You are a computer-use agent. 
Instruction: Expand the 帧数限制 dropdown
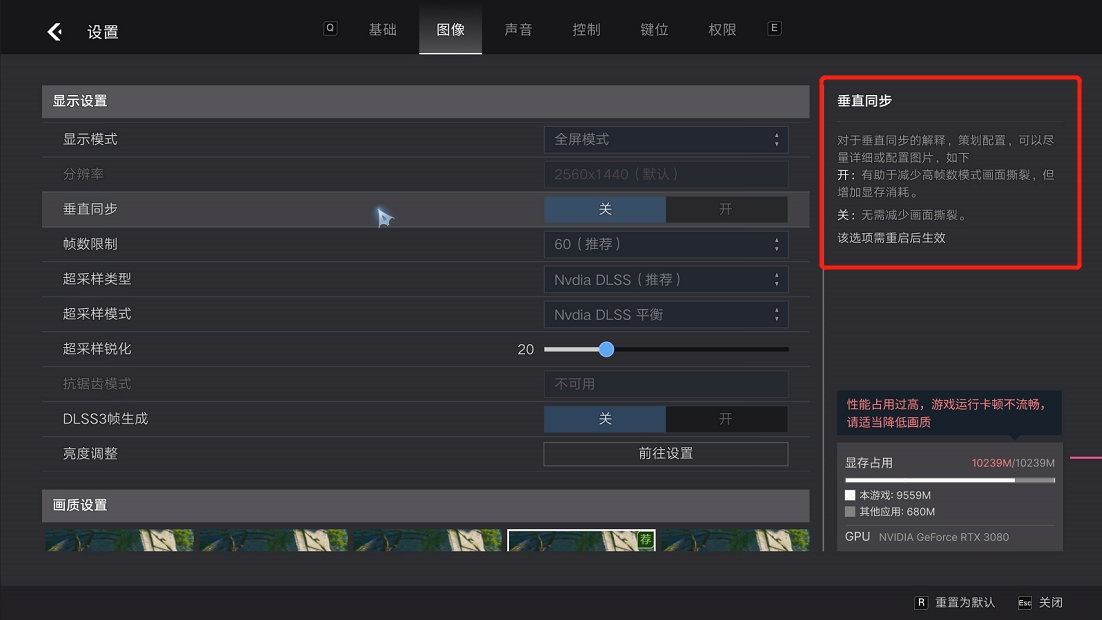point(666,244)
